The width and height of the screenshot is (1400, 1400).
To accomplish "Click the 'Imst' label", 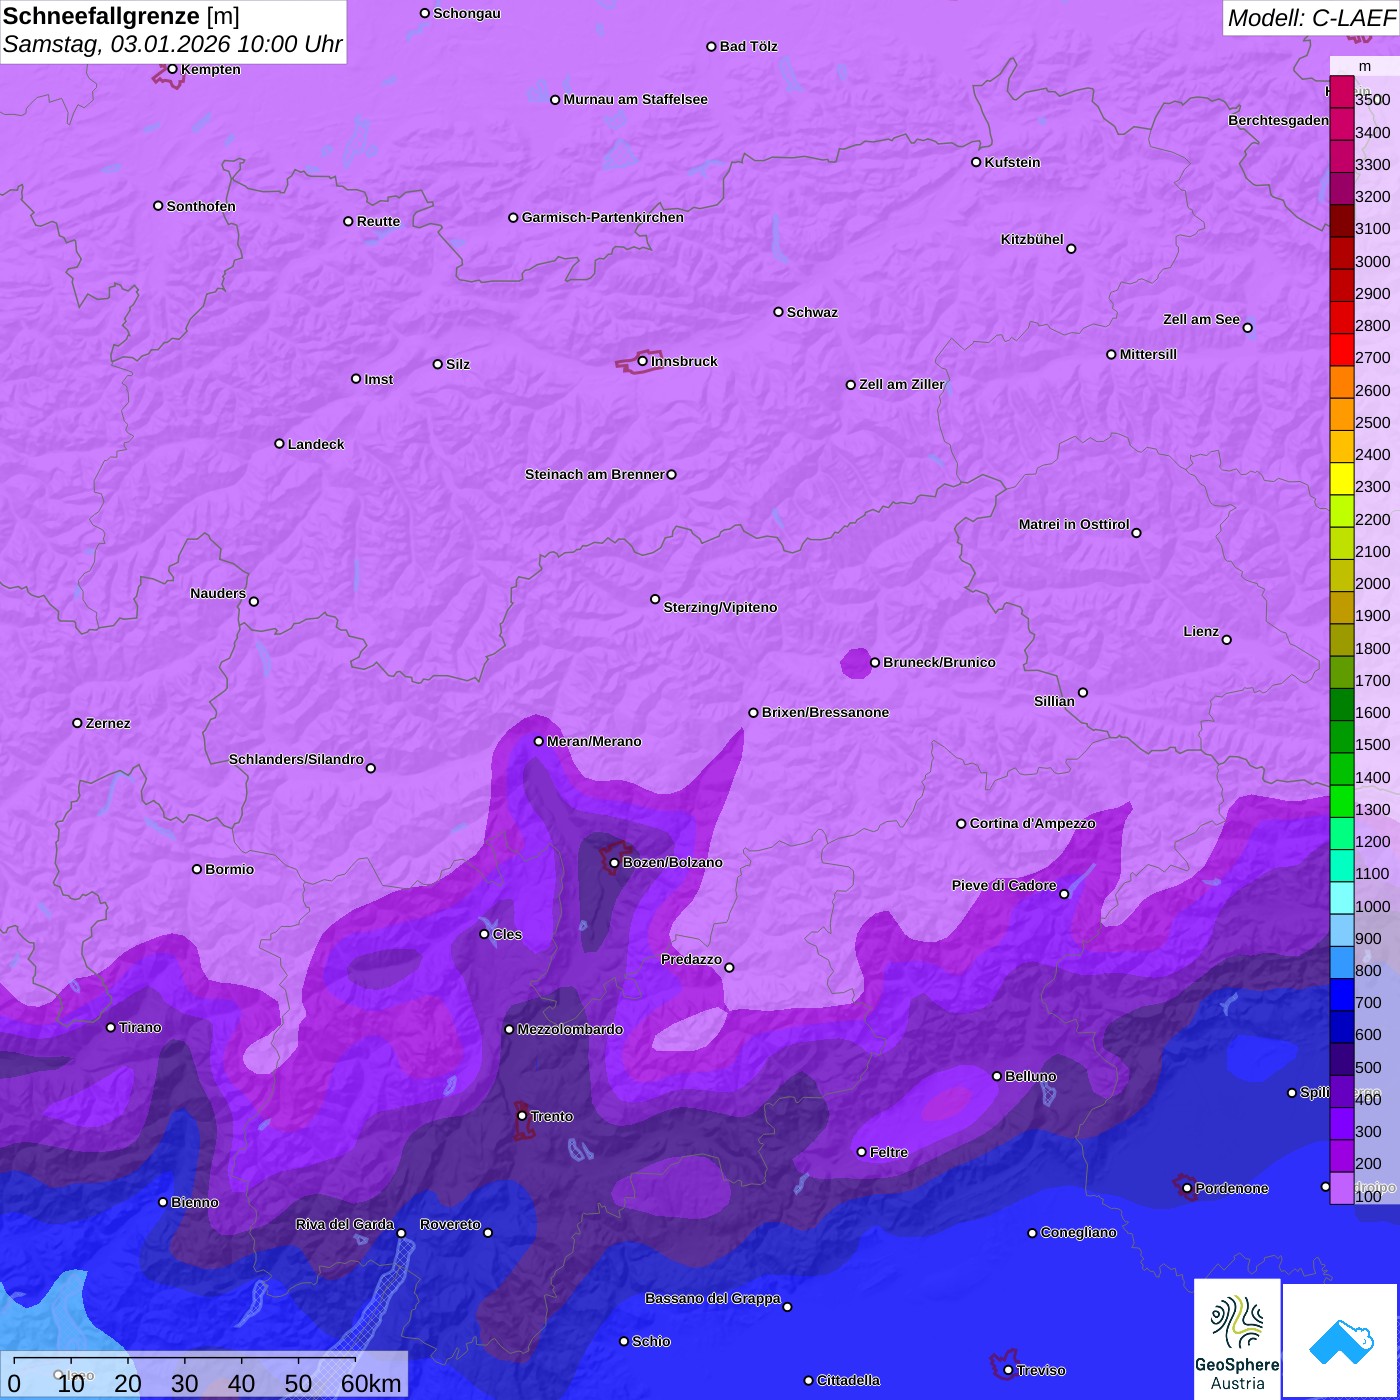I will pos(378,379).
